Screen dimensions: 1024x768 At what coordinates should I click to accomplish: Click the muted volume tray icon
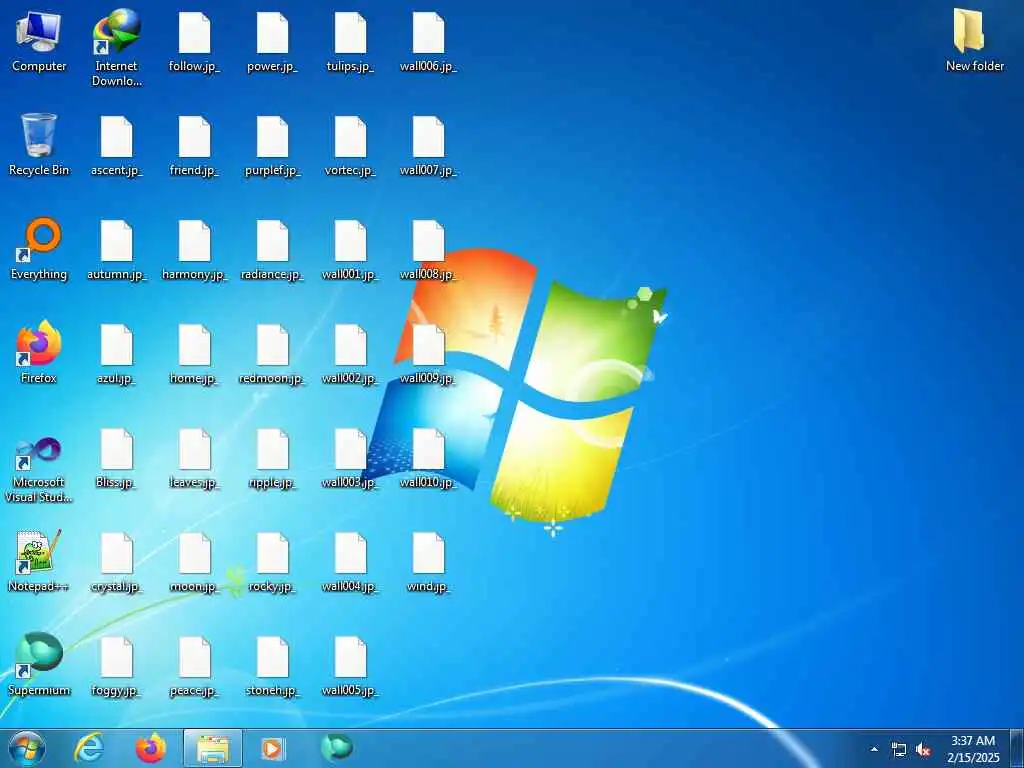923,750
